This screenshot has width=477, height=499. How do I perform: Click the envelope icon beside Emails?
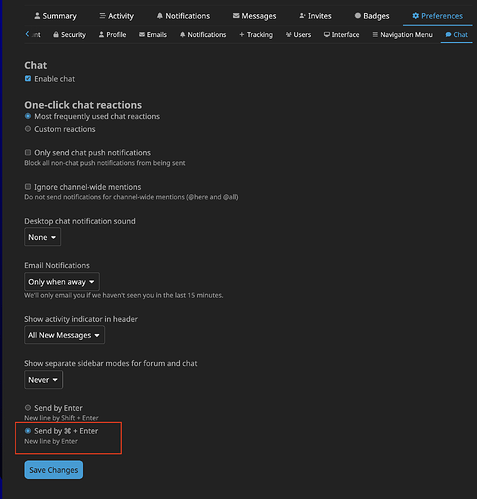(x=142, y=34)
